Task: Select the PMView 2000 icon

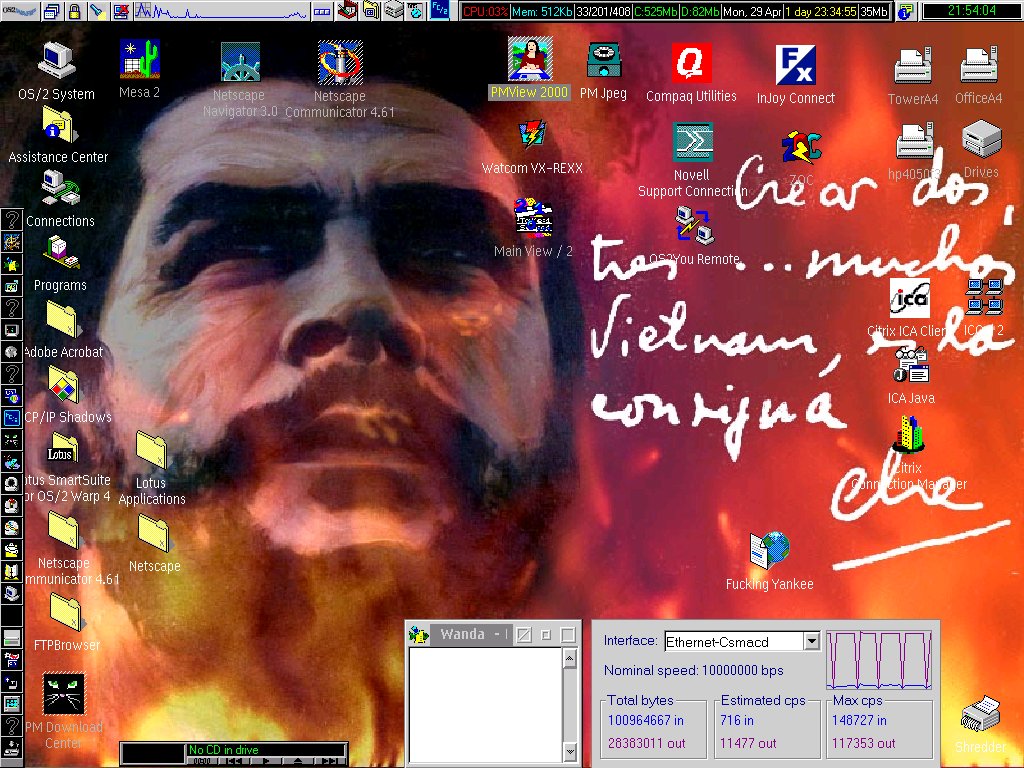Action: (530, 59)
